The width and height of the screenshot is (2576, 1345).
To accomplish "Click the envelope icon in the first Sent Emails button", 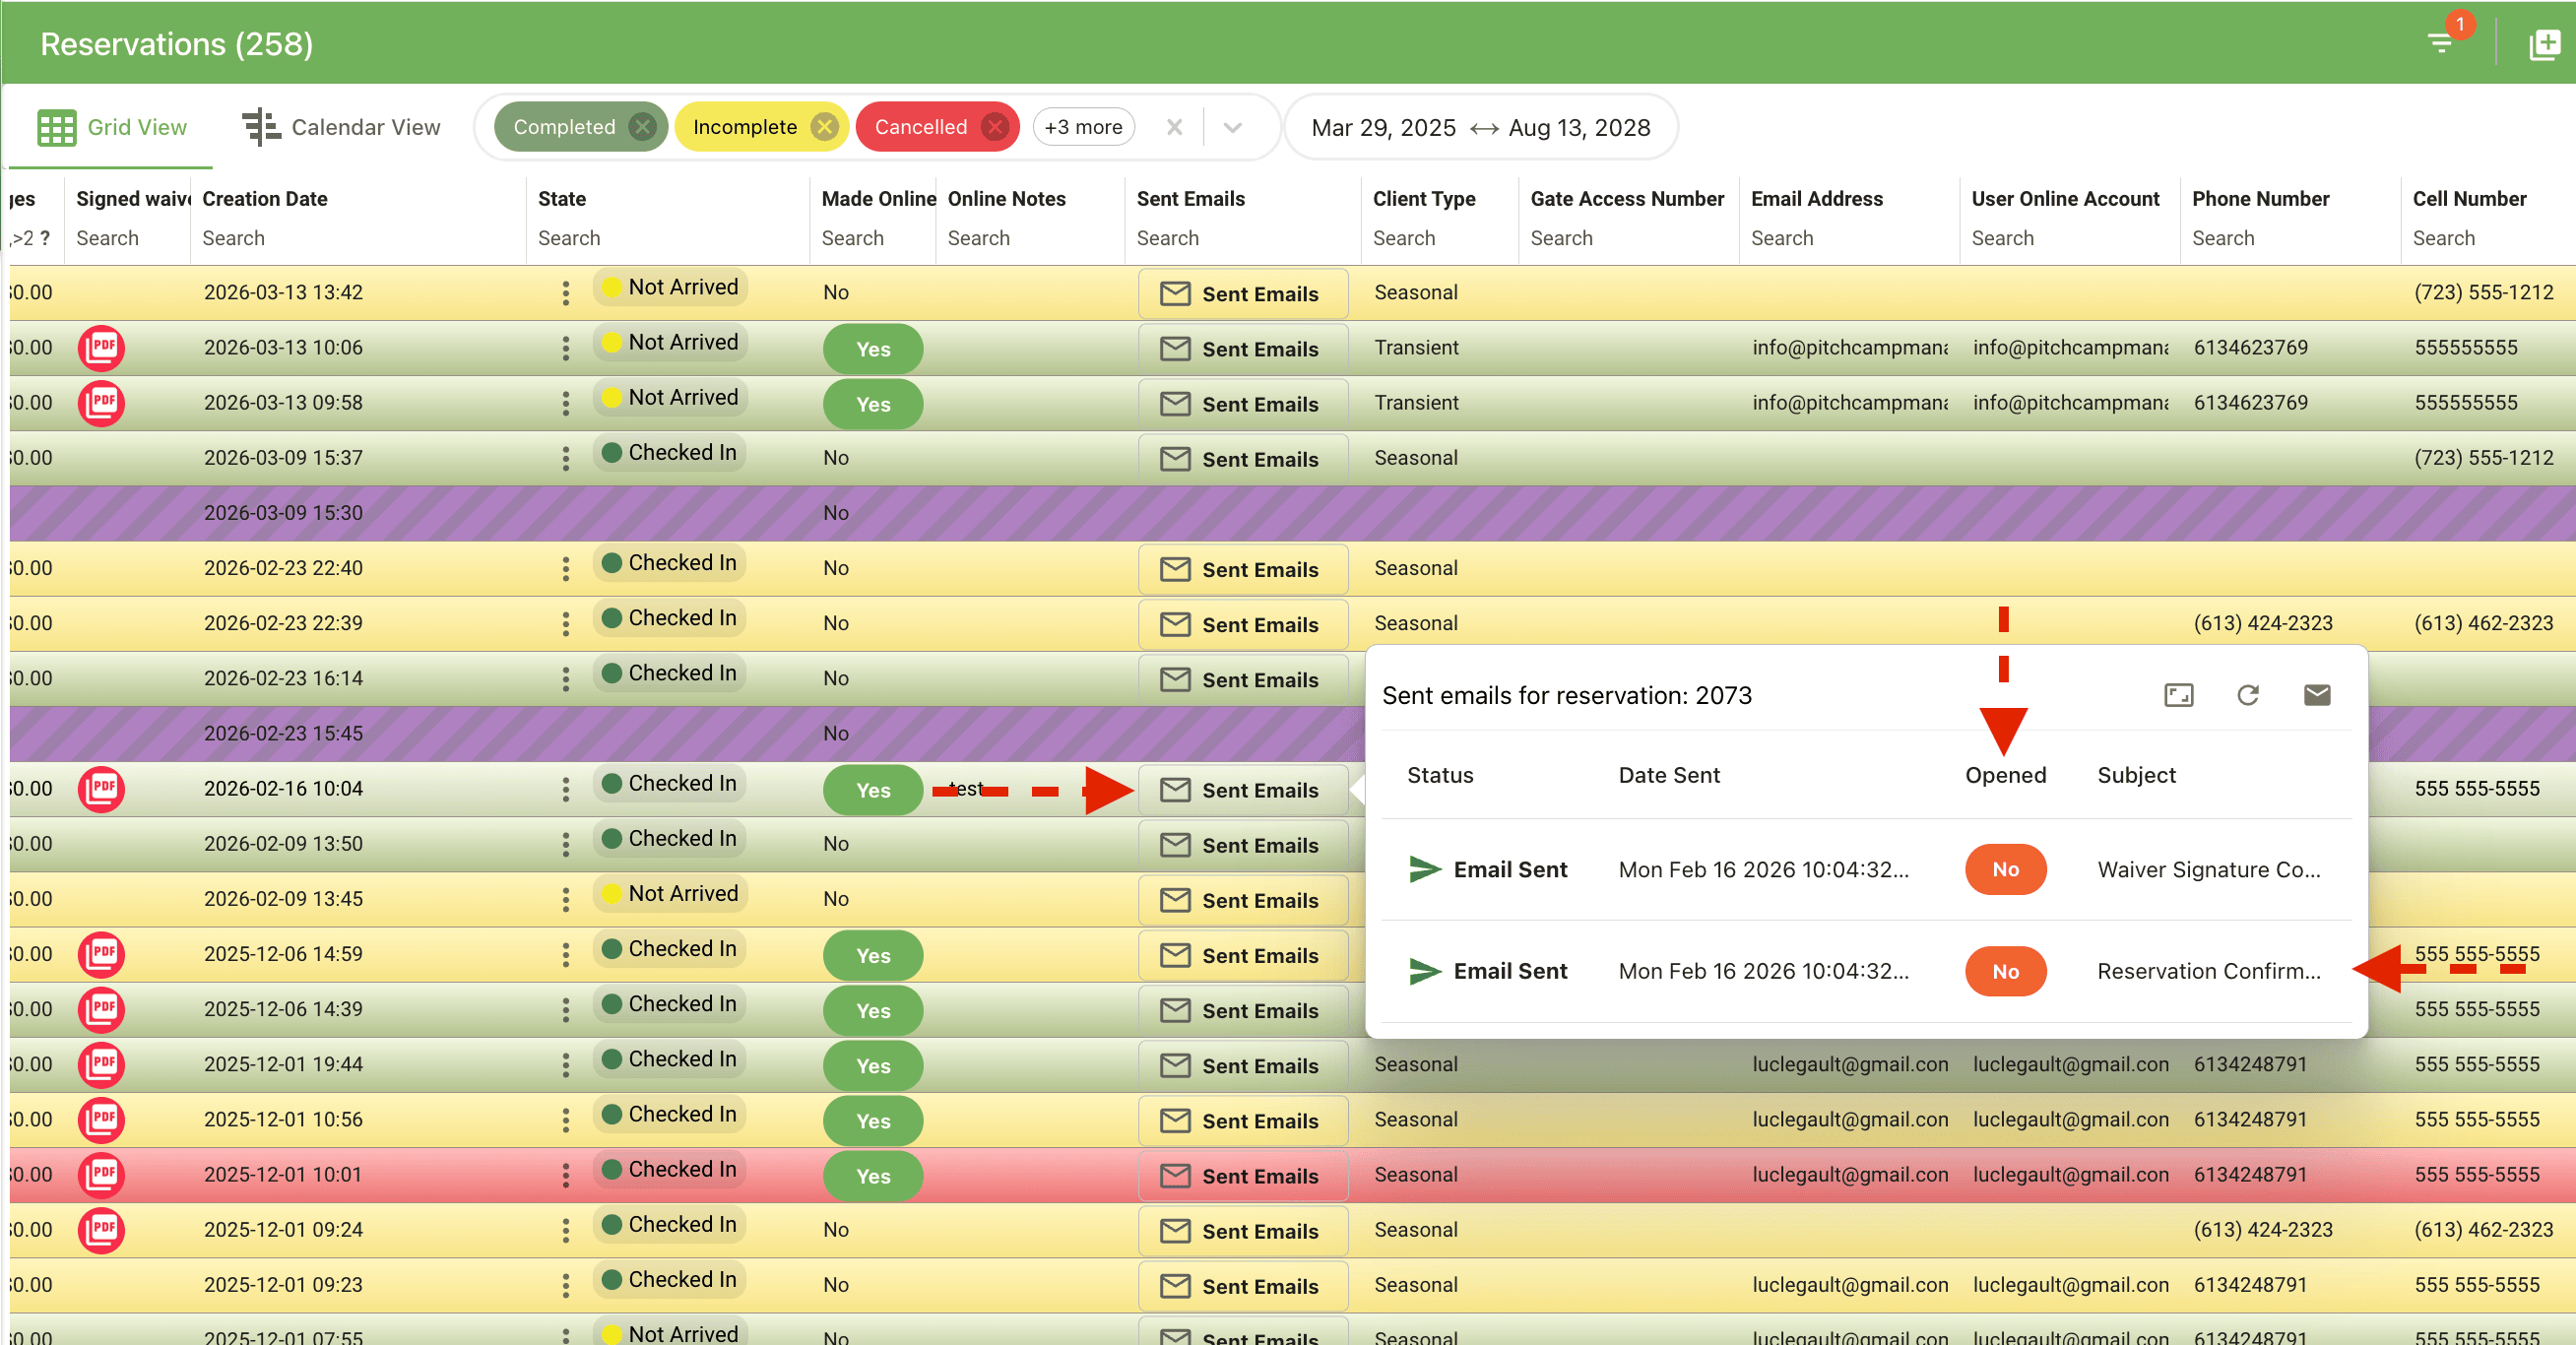I will click(1174, 293).
